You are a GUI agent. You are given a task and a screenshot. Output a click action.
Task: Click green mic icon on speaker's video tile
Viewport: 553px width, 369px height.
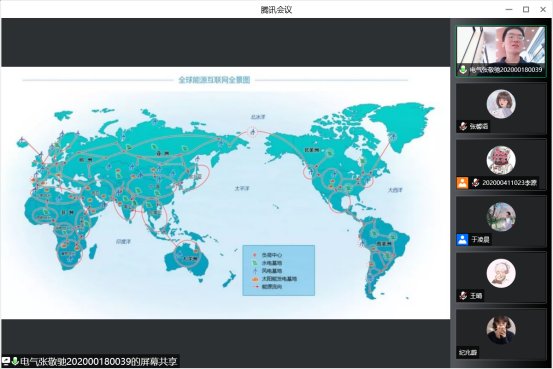(463, 69)
